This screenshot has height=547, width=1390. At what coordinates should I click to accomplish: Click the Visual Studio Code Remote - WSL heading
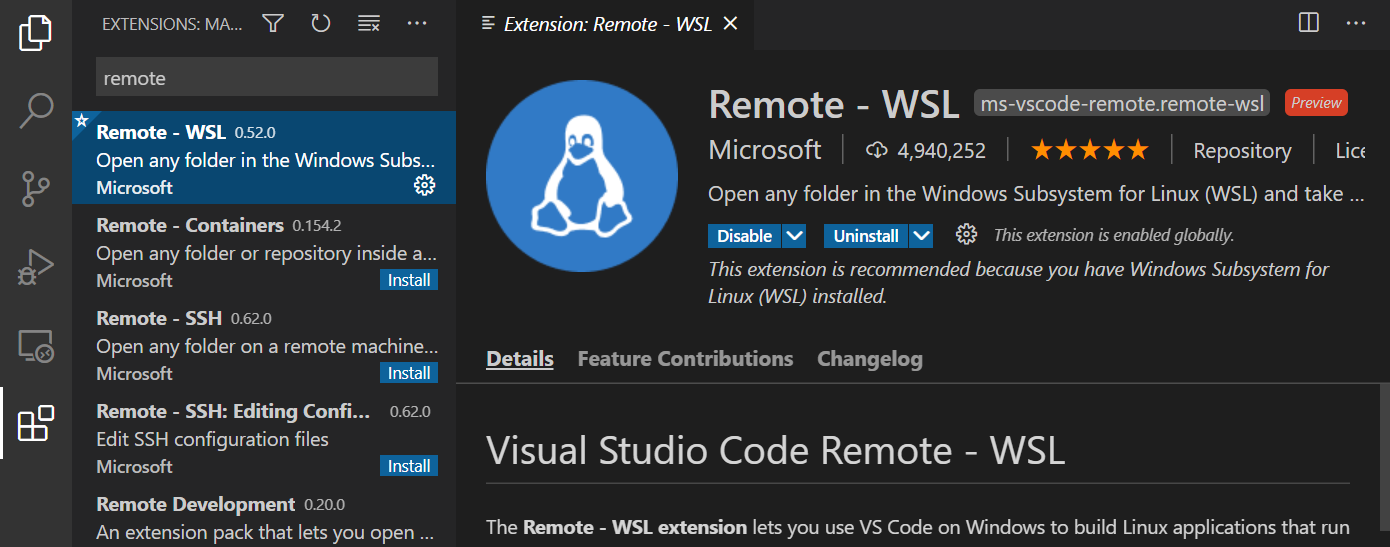click(776, 450)
